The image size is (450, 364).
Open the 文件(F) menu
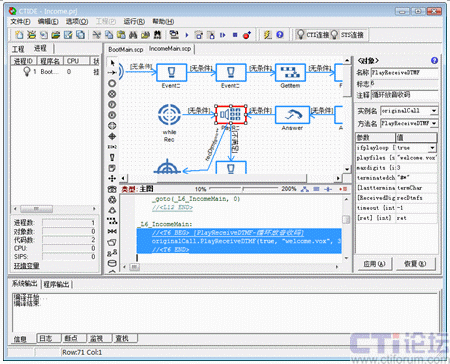click(20, 22)
